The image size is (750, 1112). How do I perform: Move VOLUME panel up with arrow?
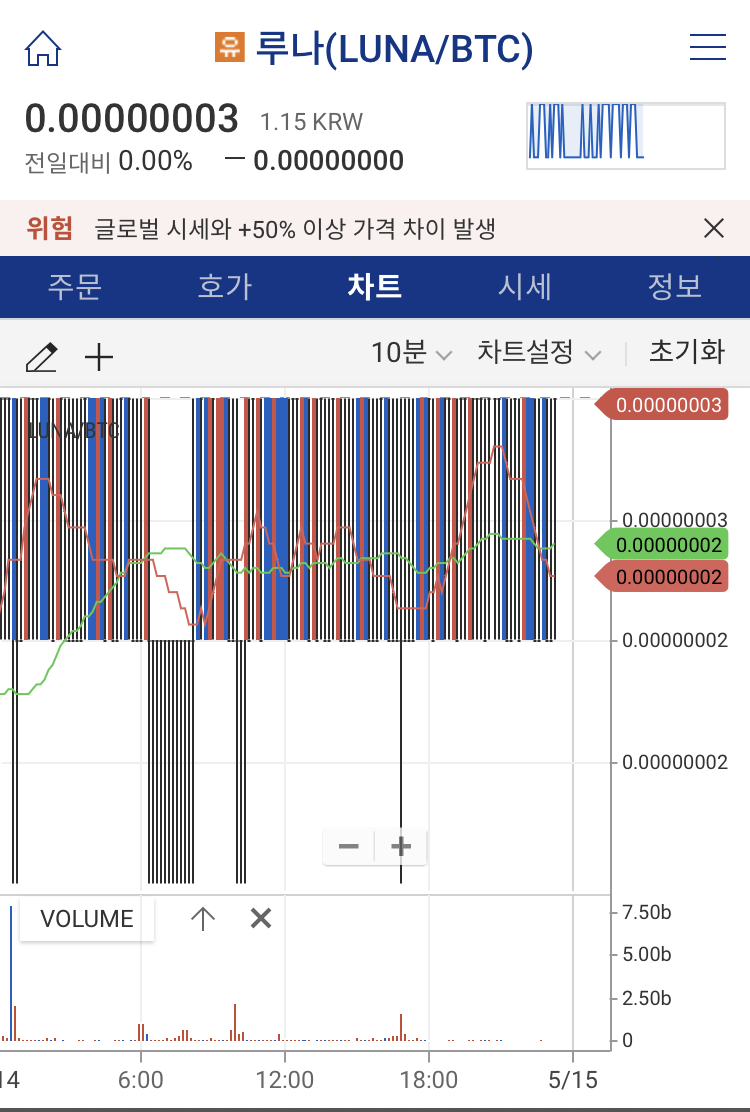[x=203, y=918]
